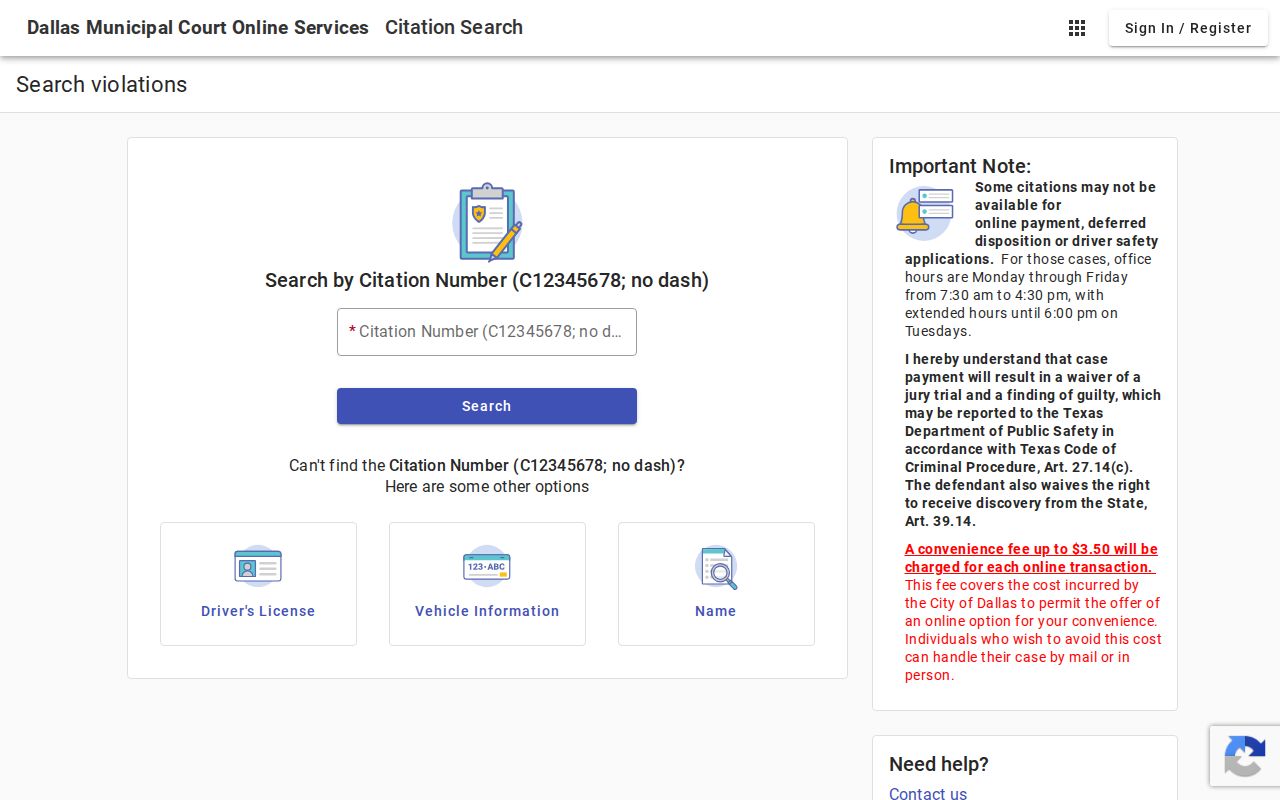Click the Dallas Municipal Court Online Services title

[198, 28]
